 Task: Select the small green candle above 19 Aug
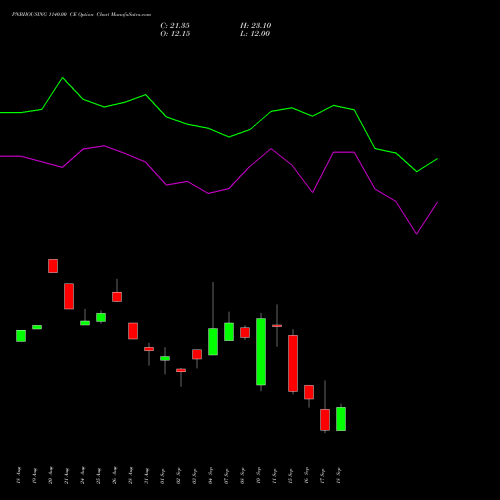(x=37, y=327)
